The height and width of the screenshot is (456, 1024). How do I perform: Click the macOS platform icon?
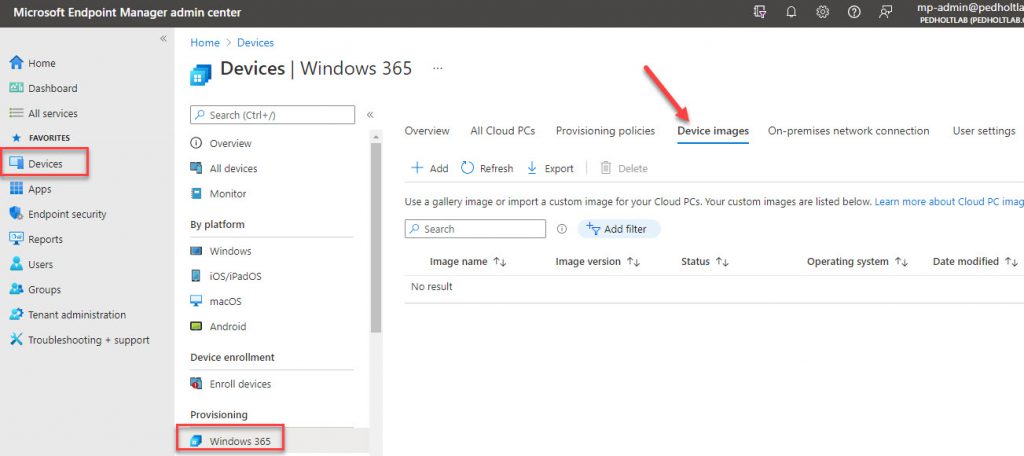tap(196, 301)
